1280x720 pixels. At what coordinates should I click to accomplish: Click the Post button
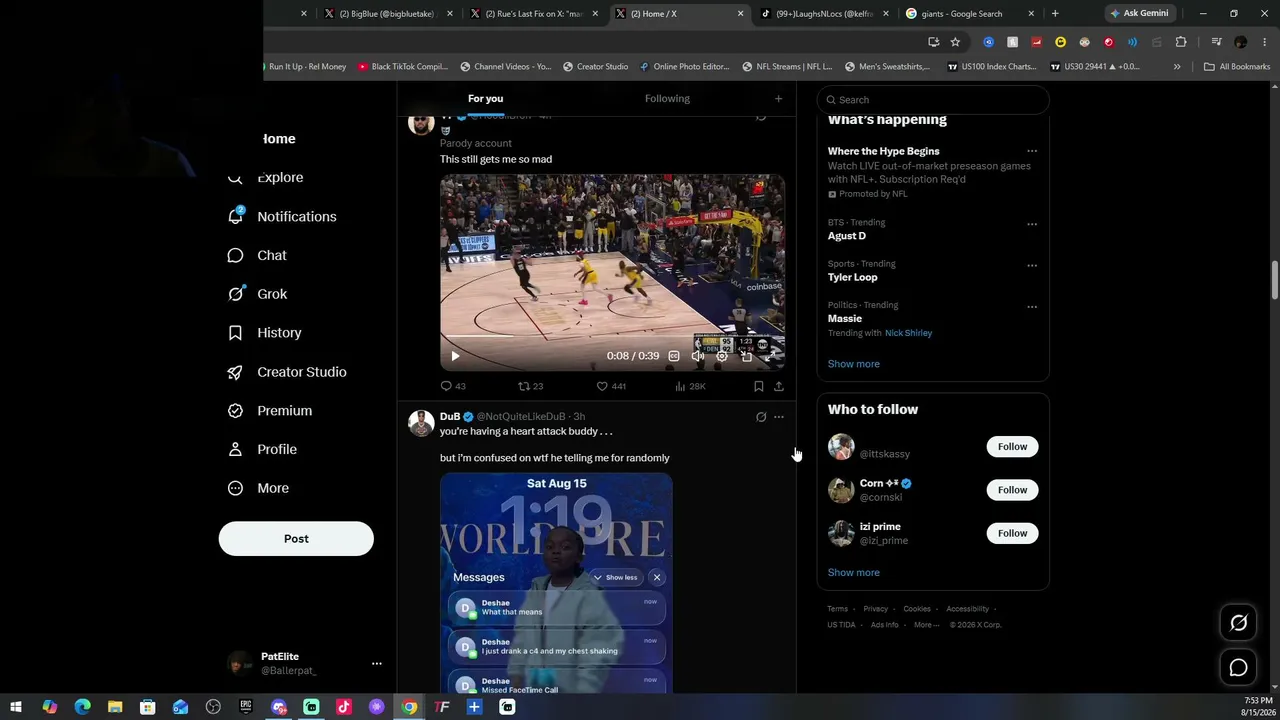pos(296,539)
